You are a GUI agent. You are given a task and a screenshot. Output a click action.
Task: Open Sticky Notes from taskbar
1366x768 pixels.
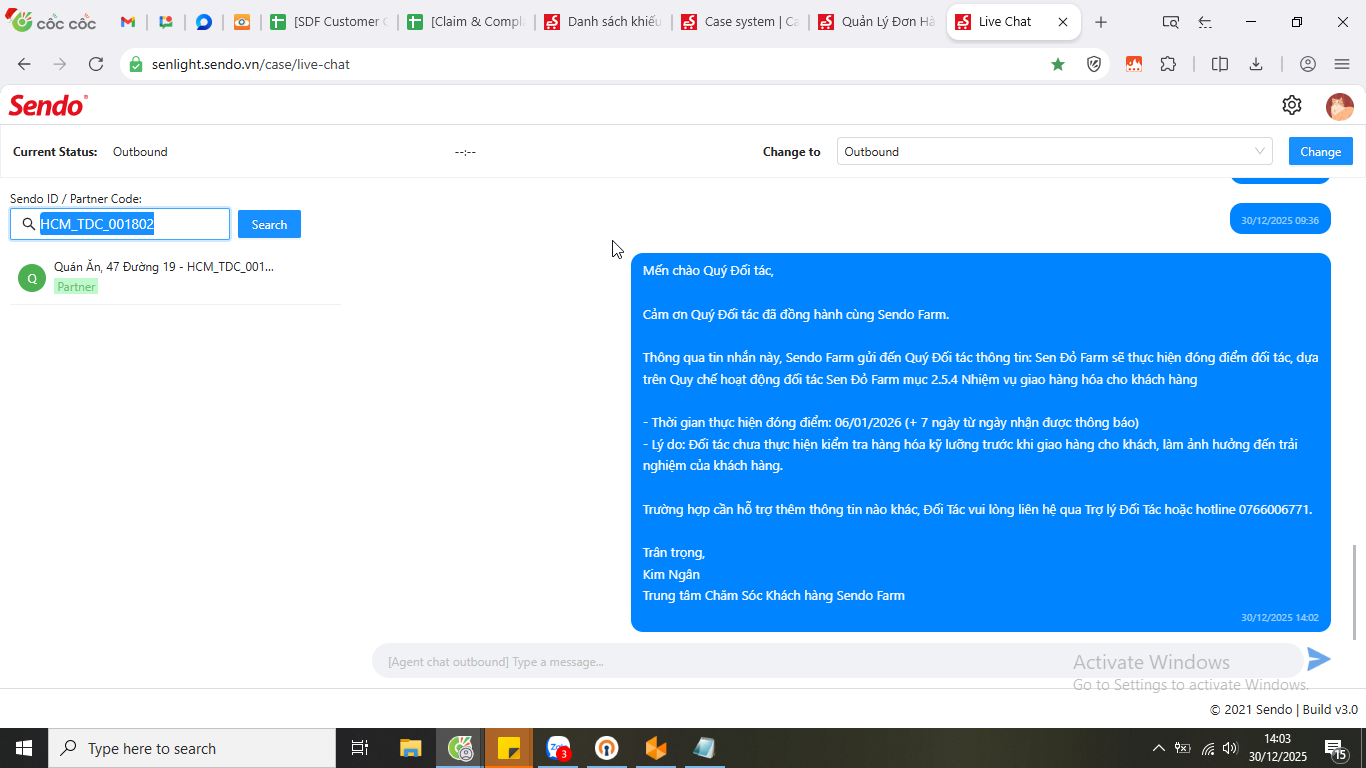click(x=508, y=748)
